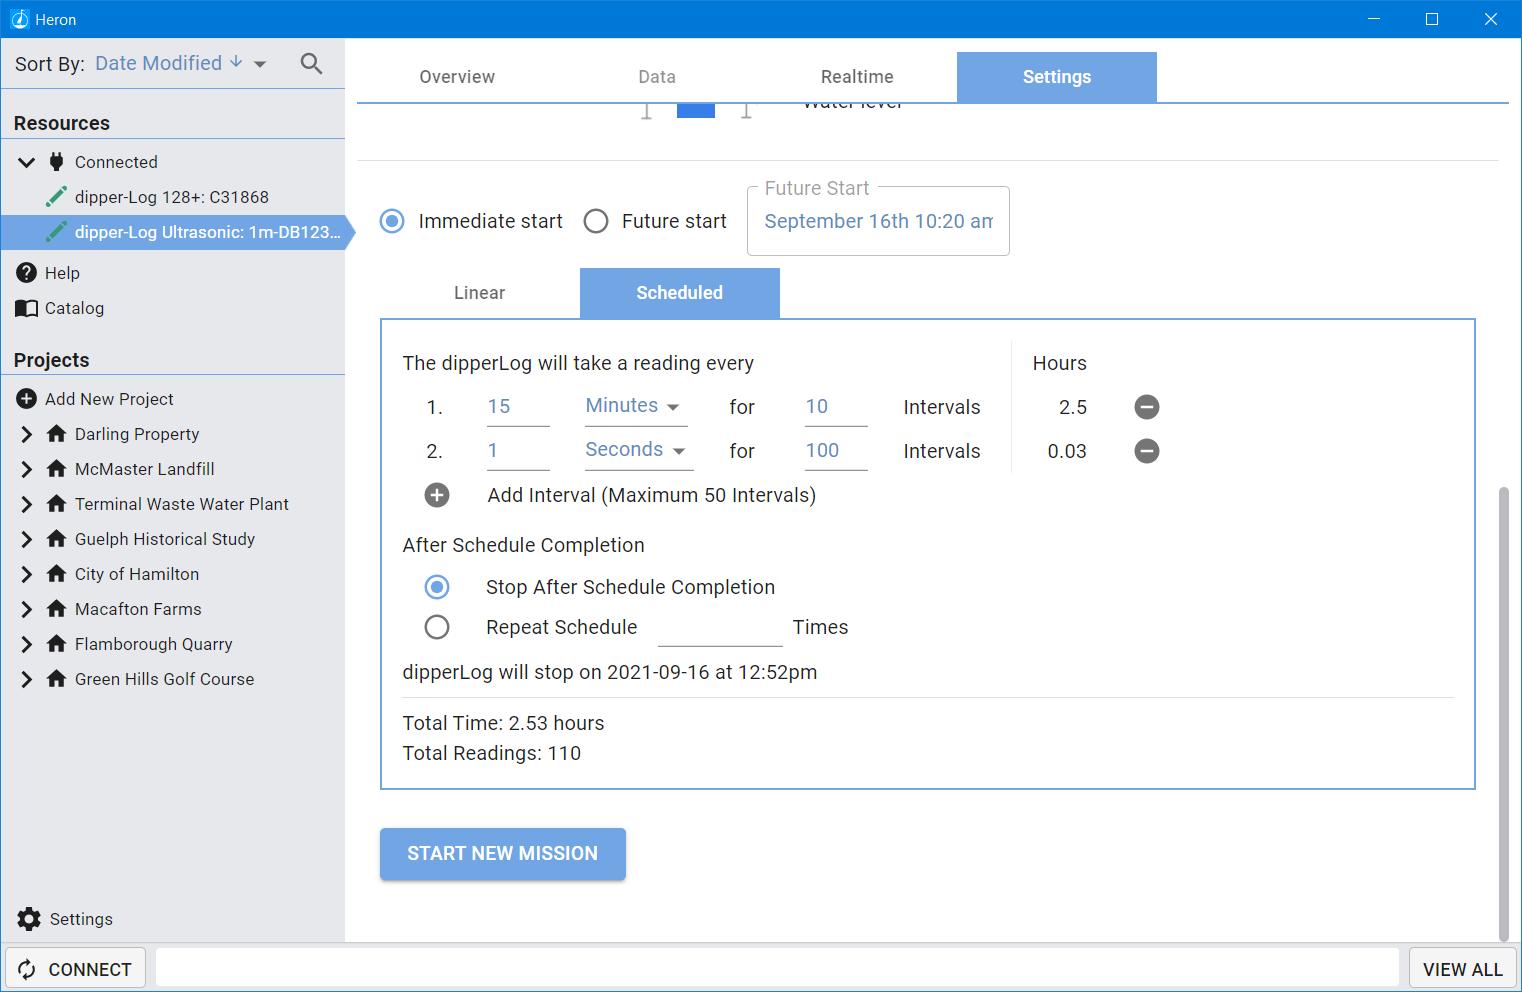Click the Catalog book icon
This screenshot has width=1522, height=992.
27,308
